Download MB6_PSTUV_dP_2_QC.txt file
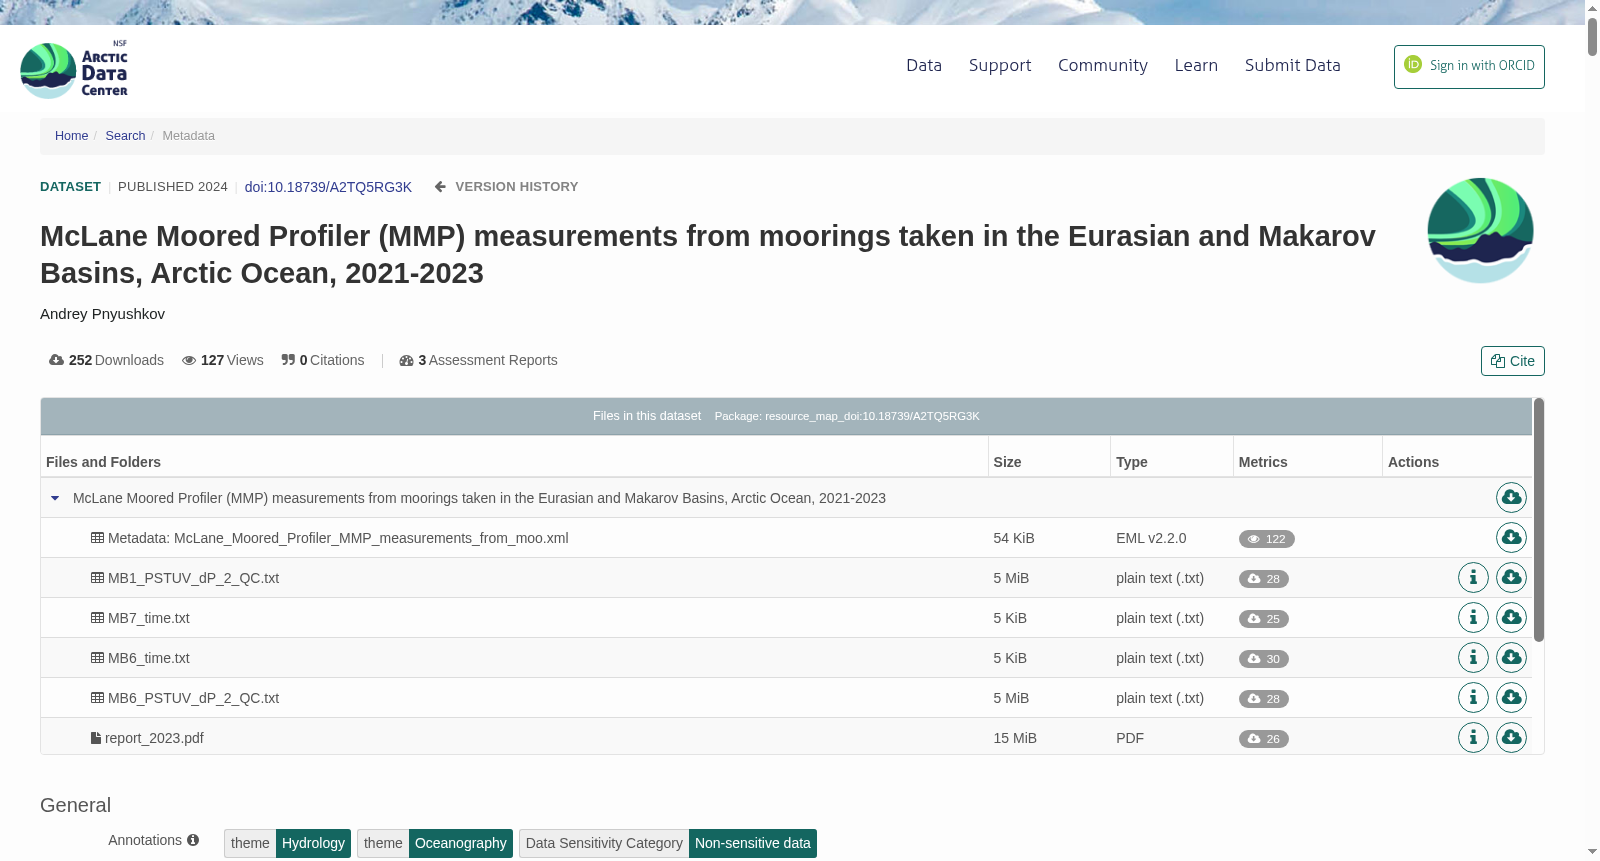This screenshot has width=1600, height=861. pyautogui.click(x=1511, y=697)
